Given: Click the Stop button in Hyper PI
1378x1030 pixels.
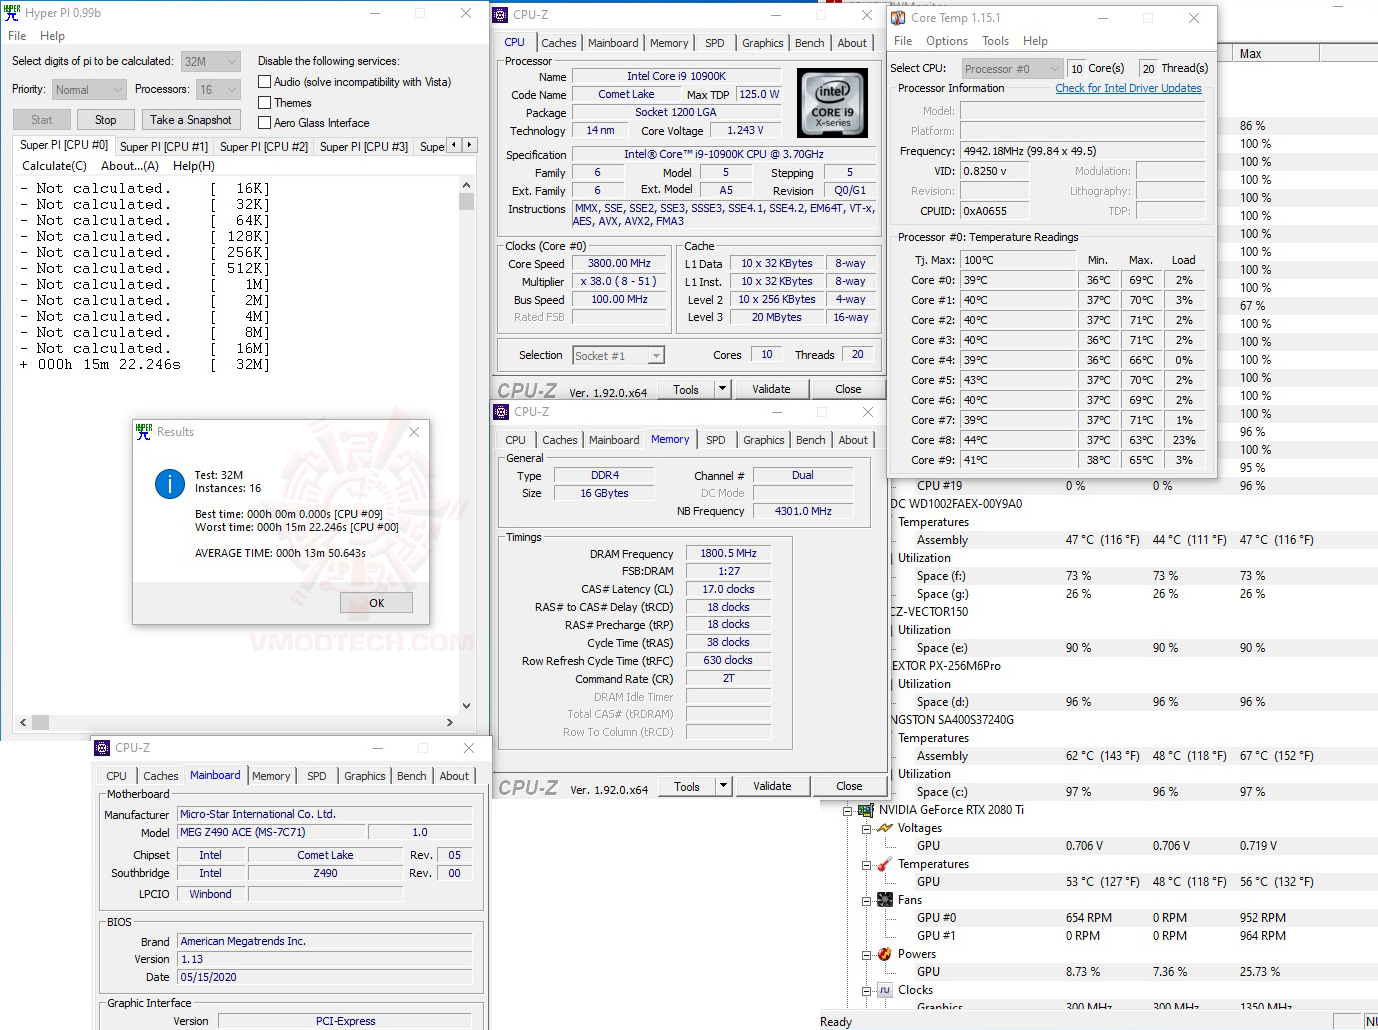Looking at the screenshot, I should coord(105,120).
